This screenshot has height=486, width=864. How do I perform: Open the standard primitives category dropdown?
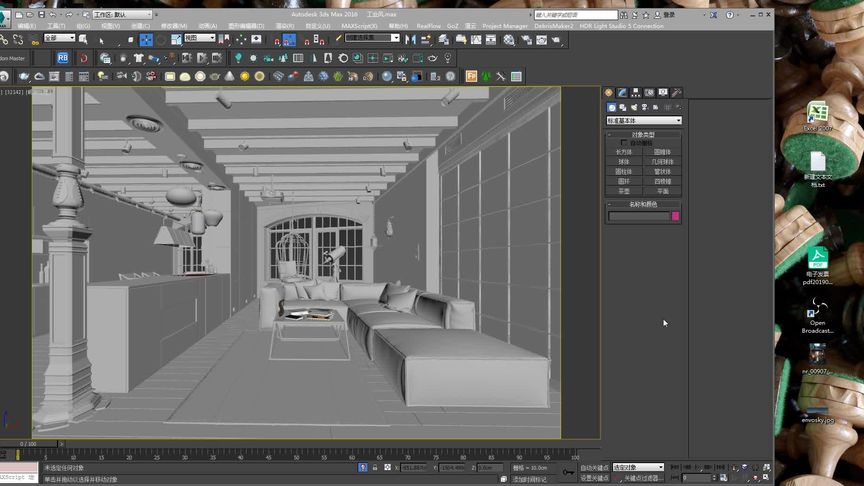[x=644, y=120]
